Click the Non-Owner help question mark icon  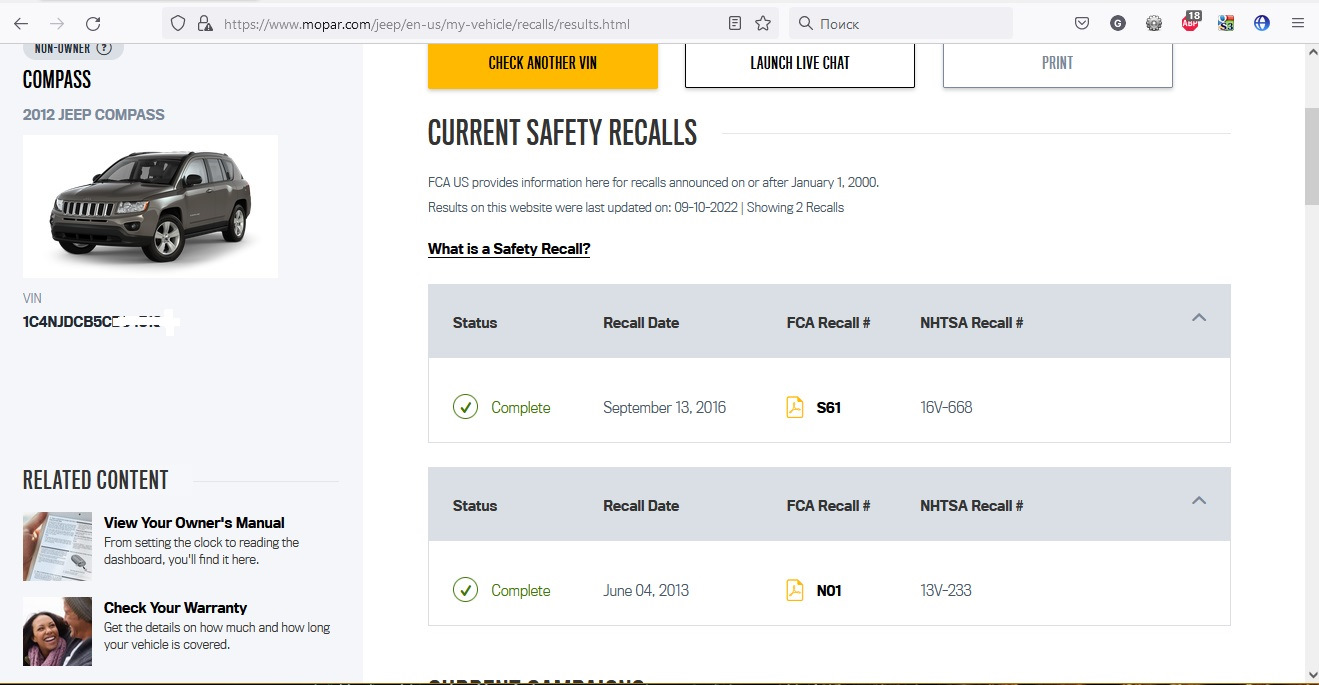(103, 48)
